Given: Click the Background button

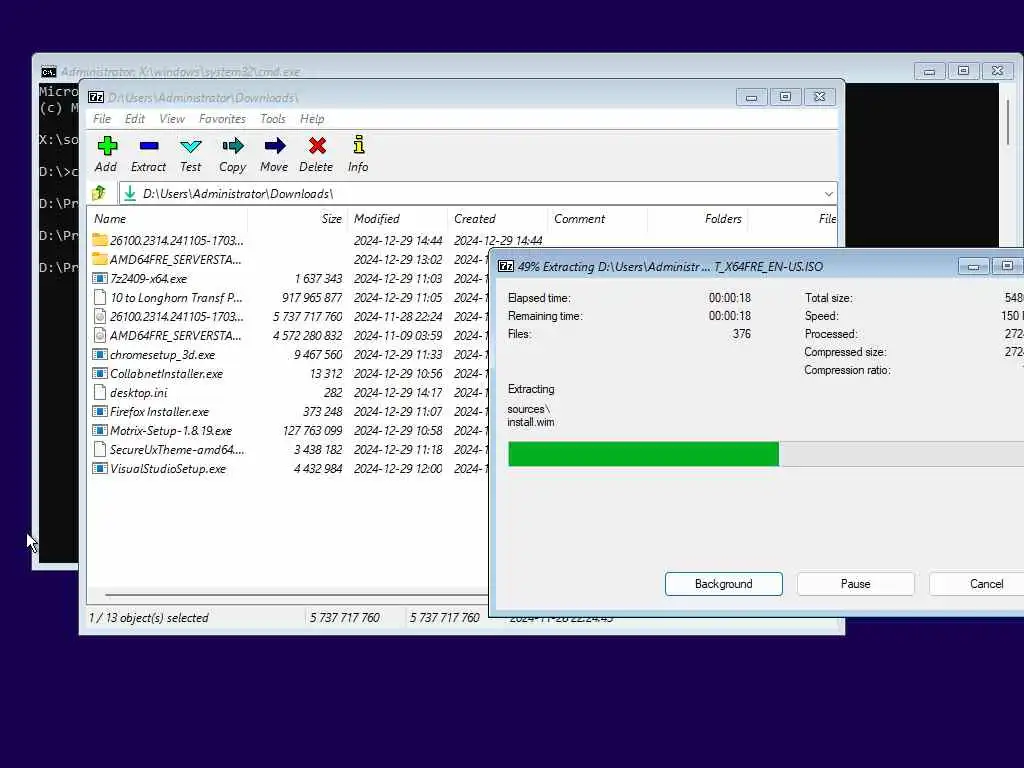Looking at the screenshot, I should click(724, 584).
